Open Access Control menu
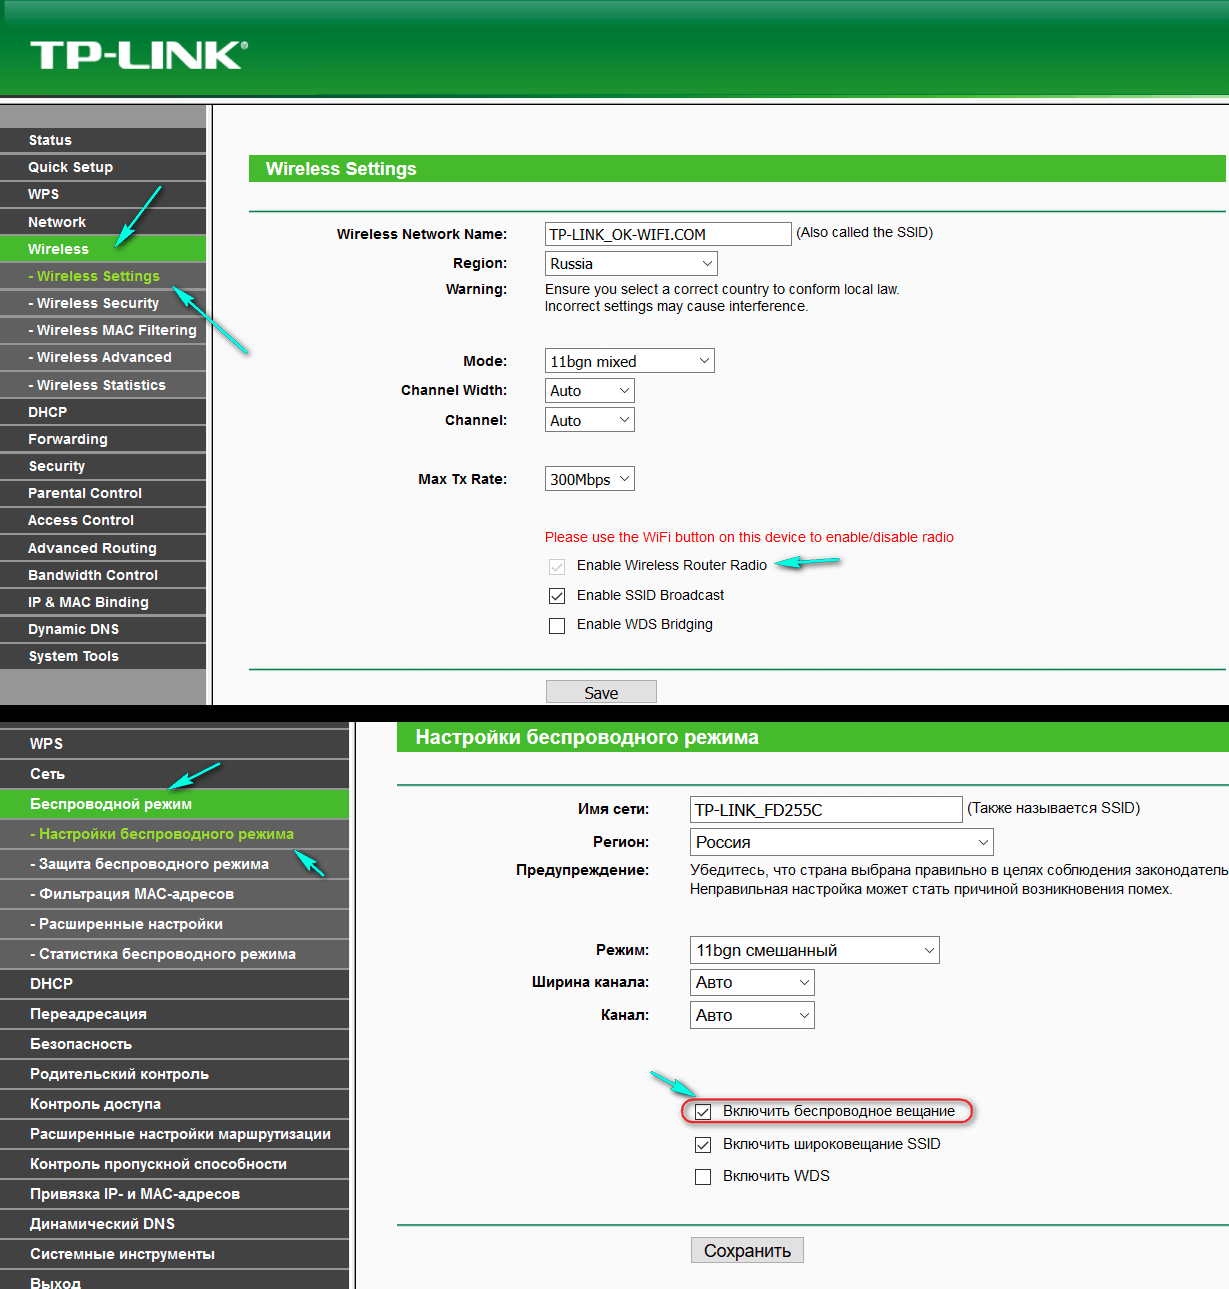1229x1289 pixels. (x=103, y=520)
